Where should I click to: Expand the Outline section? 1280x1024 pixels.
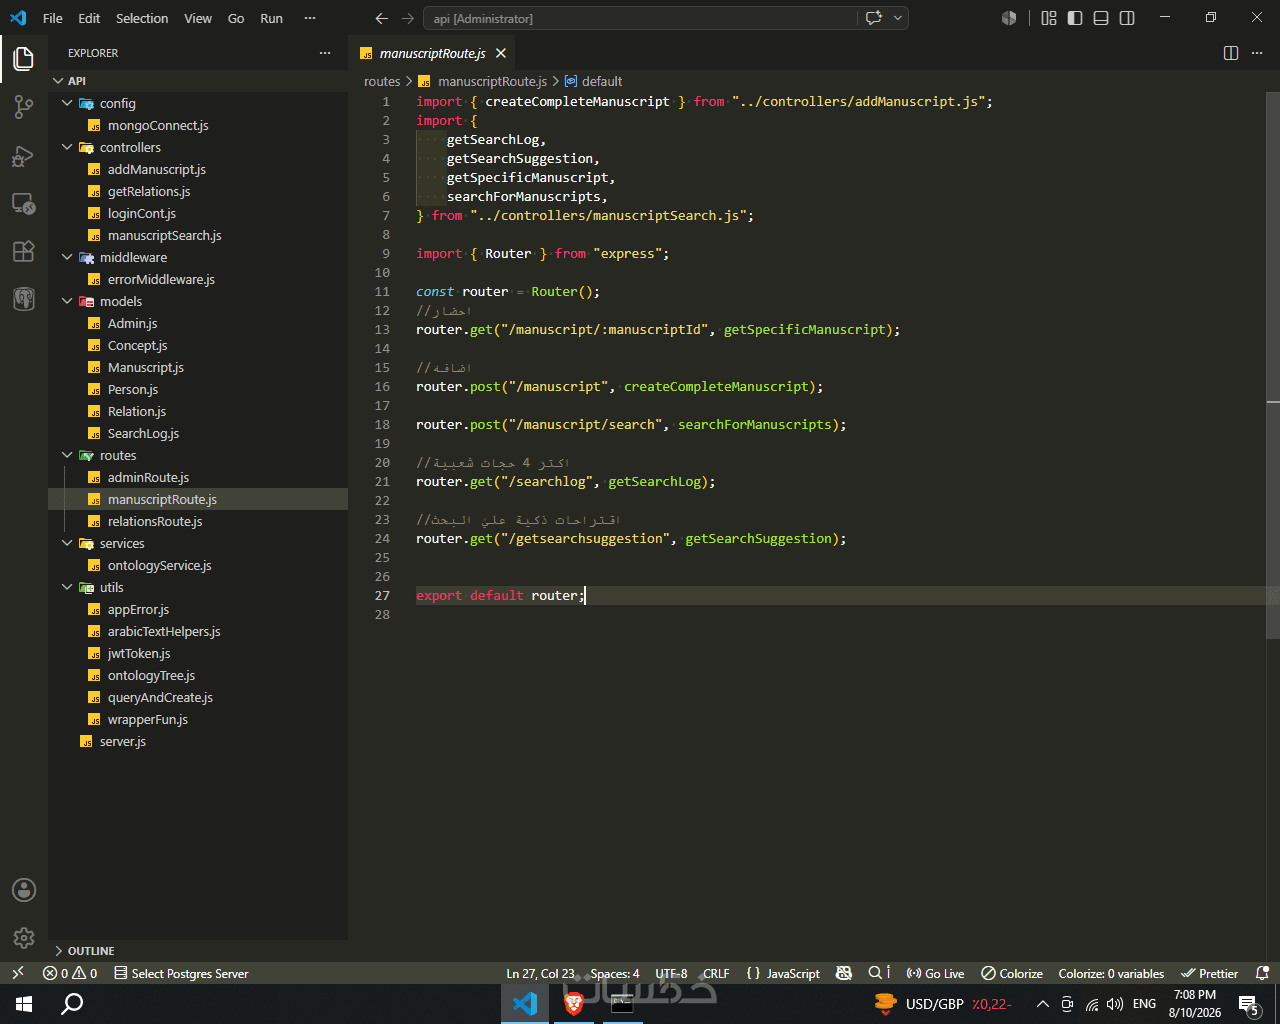coord(198,951)
